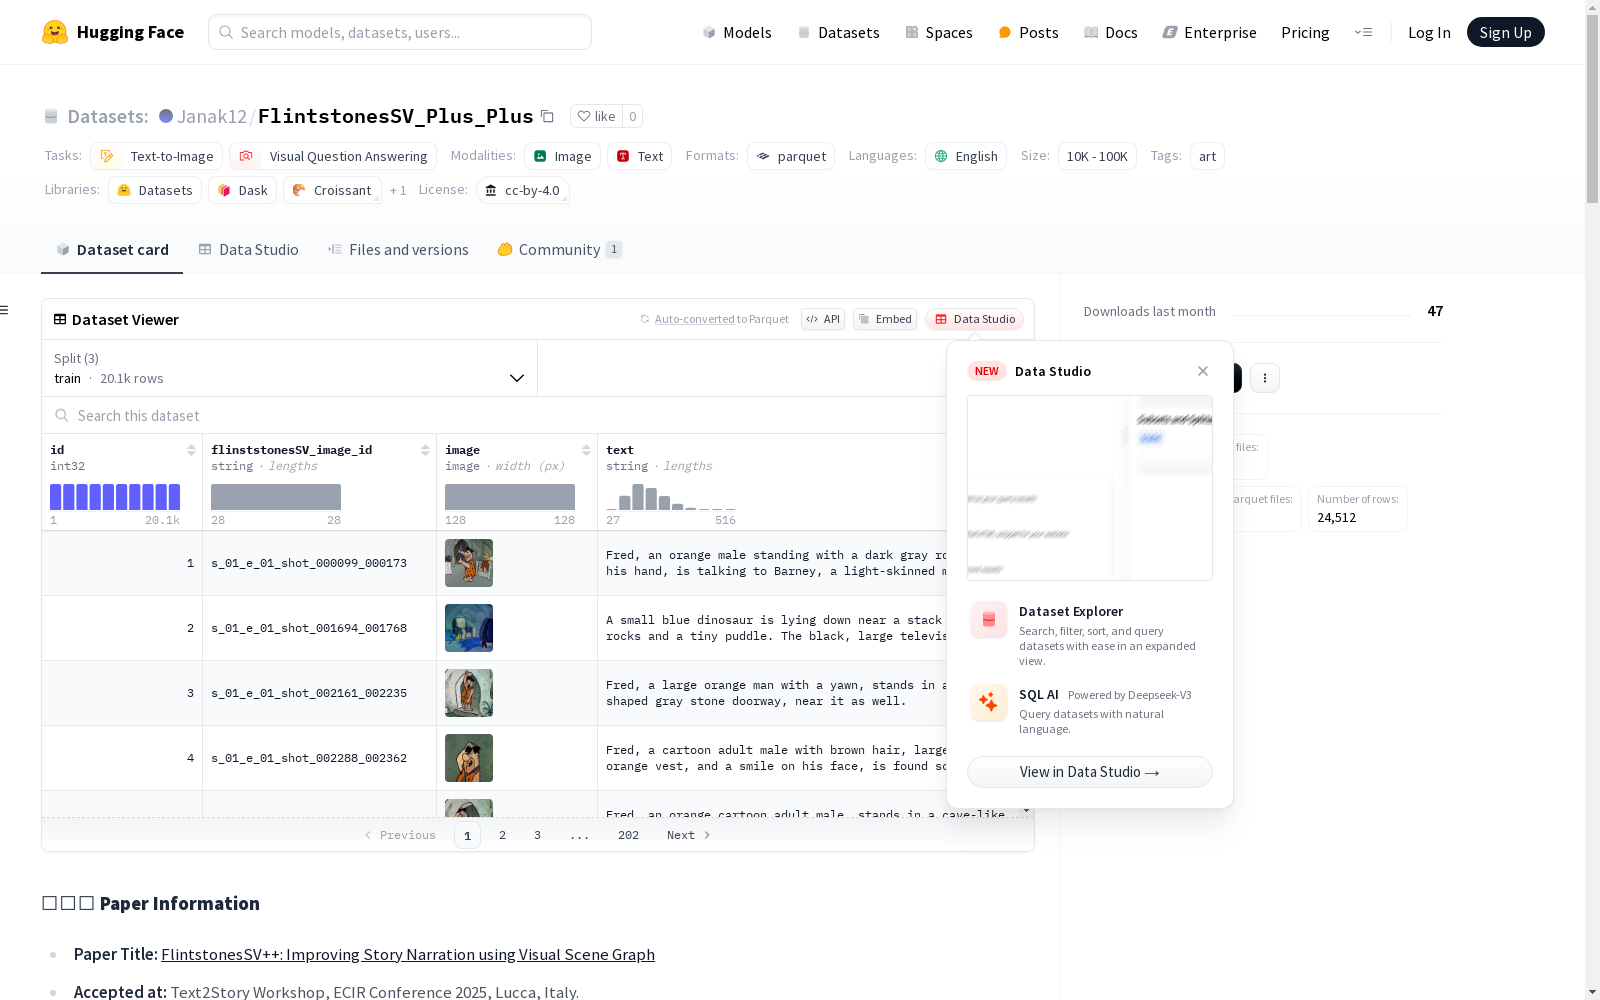This screenshot has height=1000, width=1600.
Task: Close the Data Studio popup
Action: point(1203,371)
